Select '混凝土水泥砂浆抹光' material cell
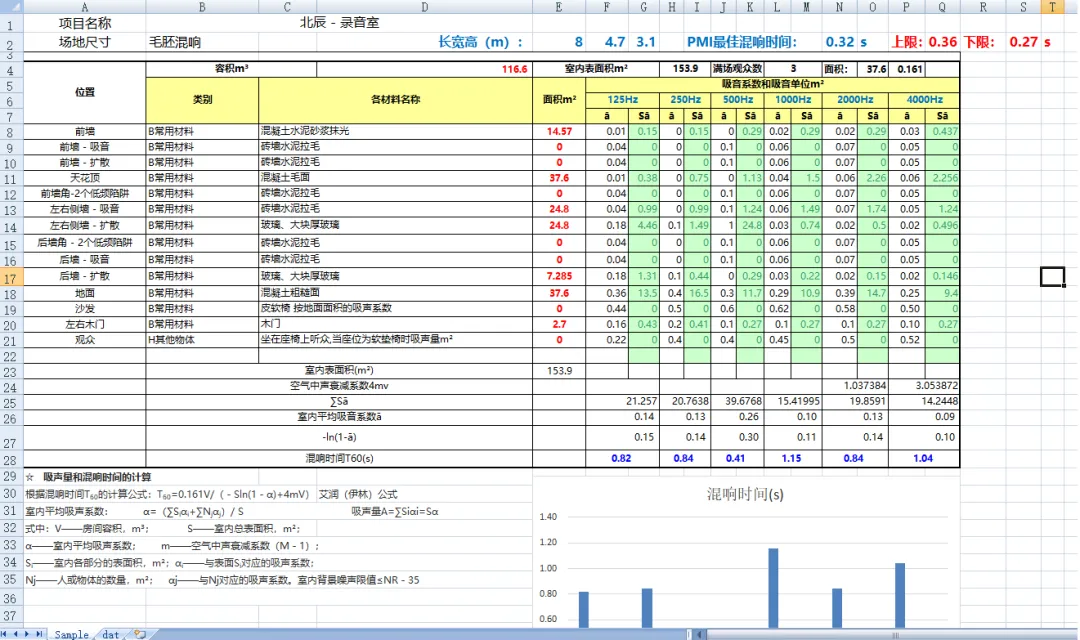This screenshot has height=640, width=1080. pos(395,132)
